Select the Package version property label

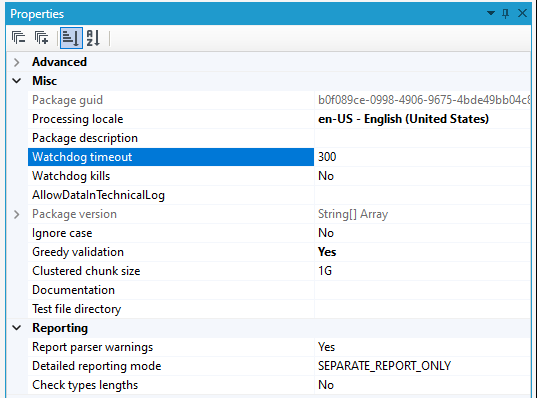coord(74,214)
